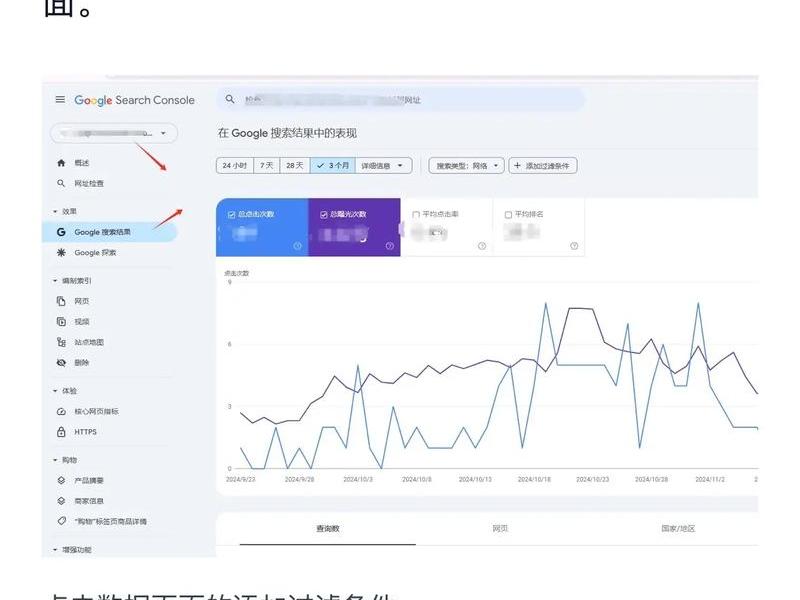Switch to the 网页 tab below the chart
The width and height of the screenshot is (800, 600).
point(500,529)
